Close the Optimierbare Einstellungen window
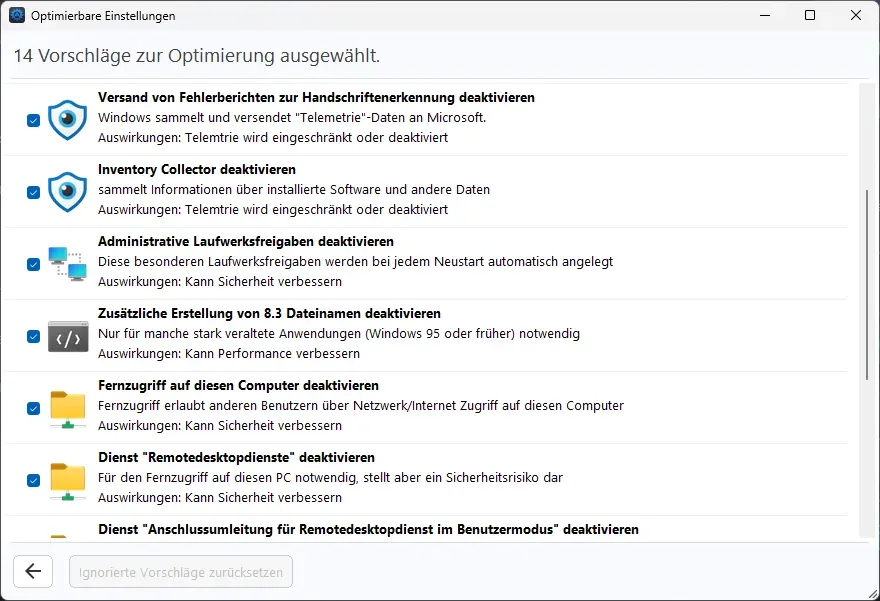The width and height of the screenshot is (880, 601). tap(855, 15)
